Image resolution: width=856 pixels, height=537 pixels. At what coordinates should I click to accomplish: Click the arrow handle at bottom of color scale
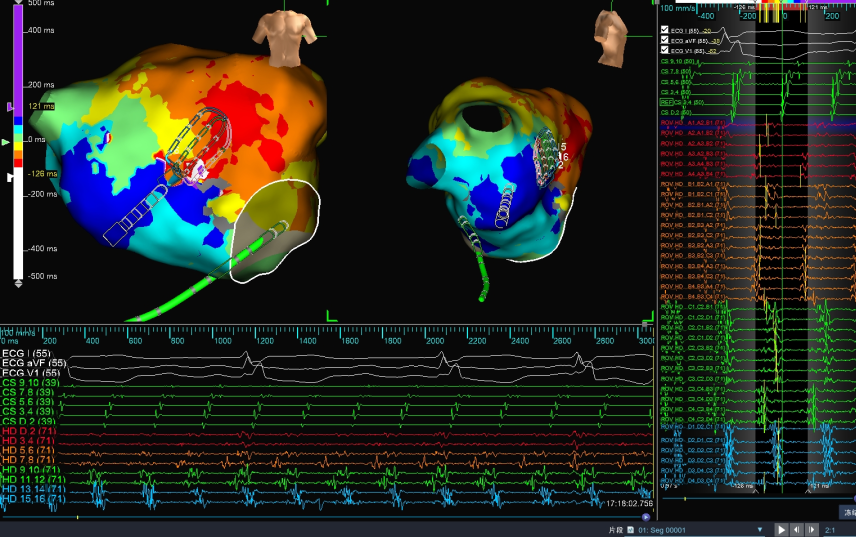(x=18, y=284)
